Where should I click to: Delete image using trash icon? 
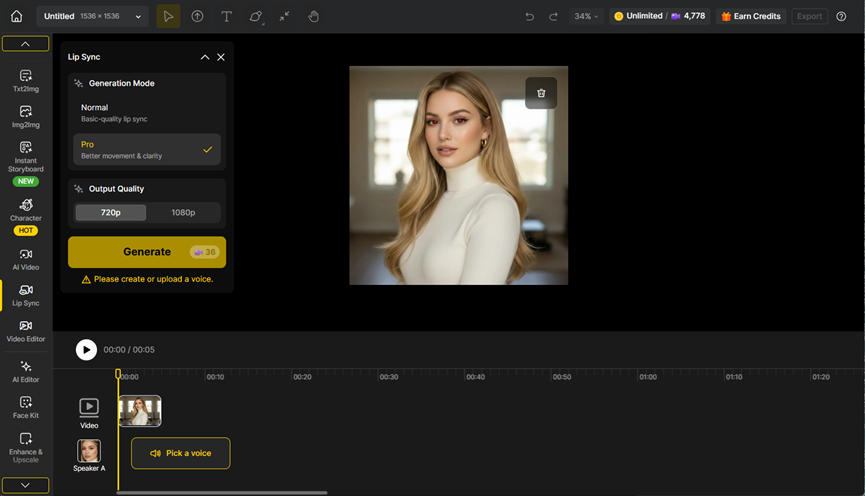[x=541, y=93]
